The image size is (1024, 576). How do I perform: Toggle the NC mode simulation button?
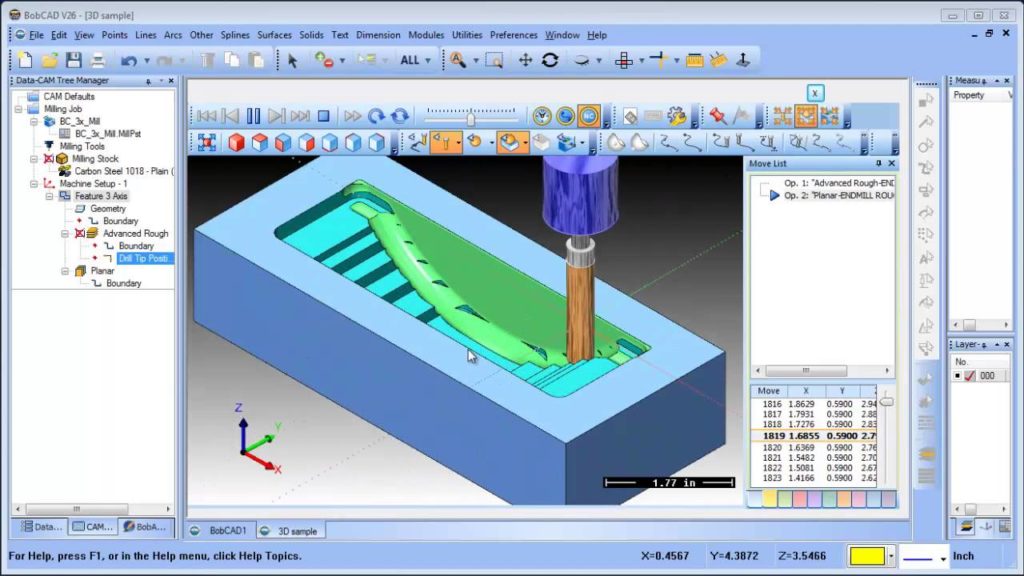point(588,116)
